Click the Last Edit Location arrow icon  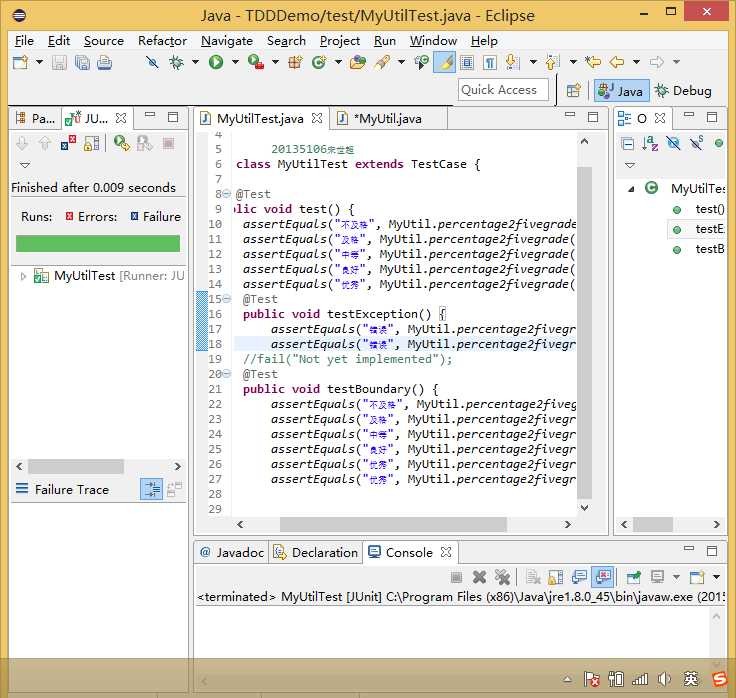pyautogui.click(x=593, y=61)
